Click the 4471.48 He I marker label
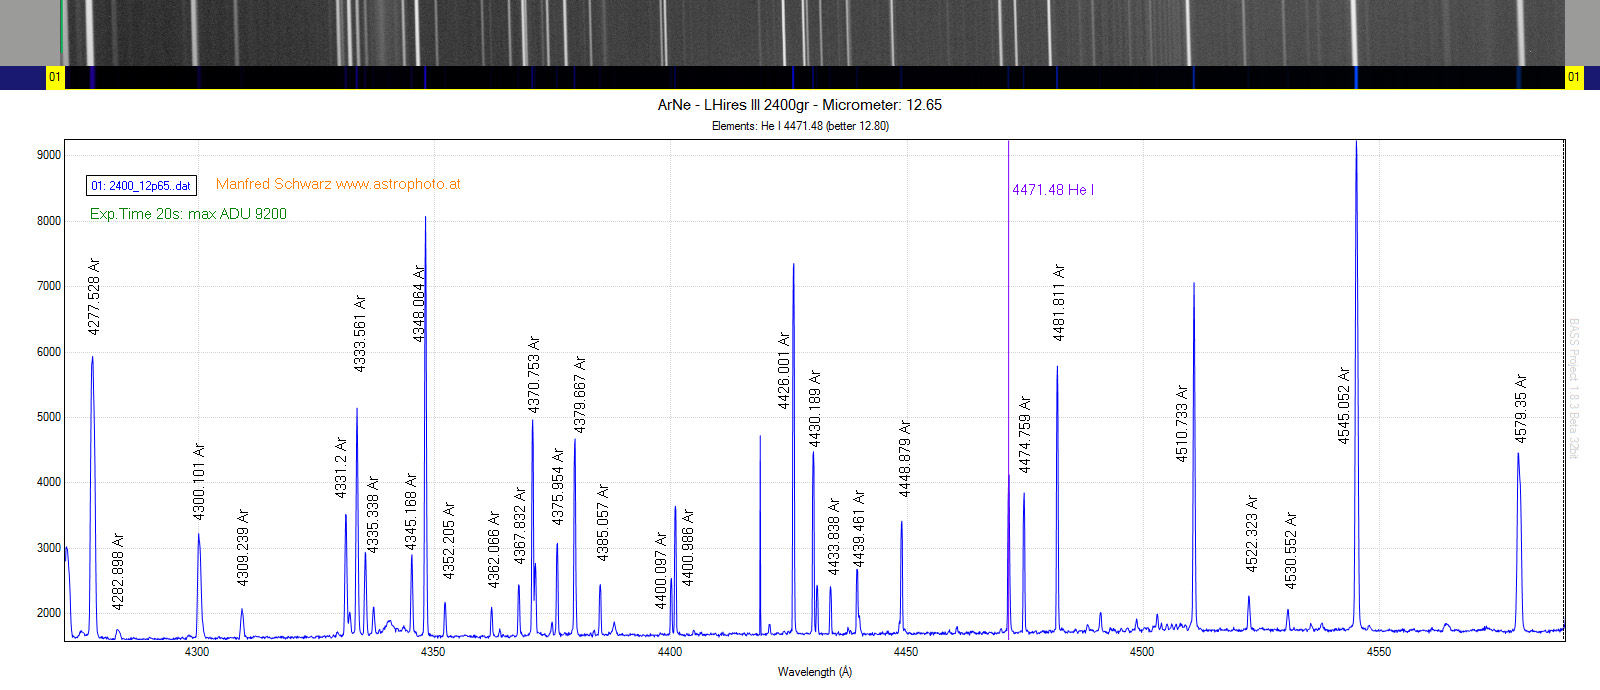 click(x=1053, y=190)
